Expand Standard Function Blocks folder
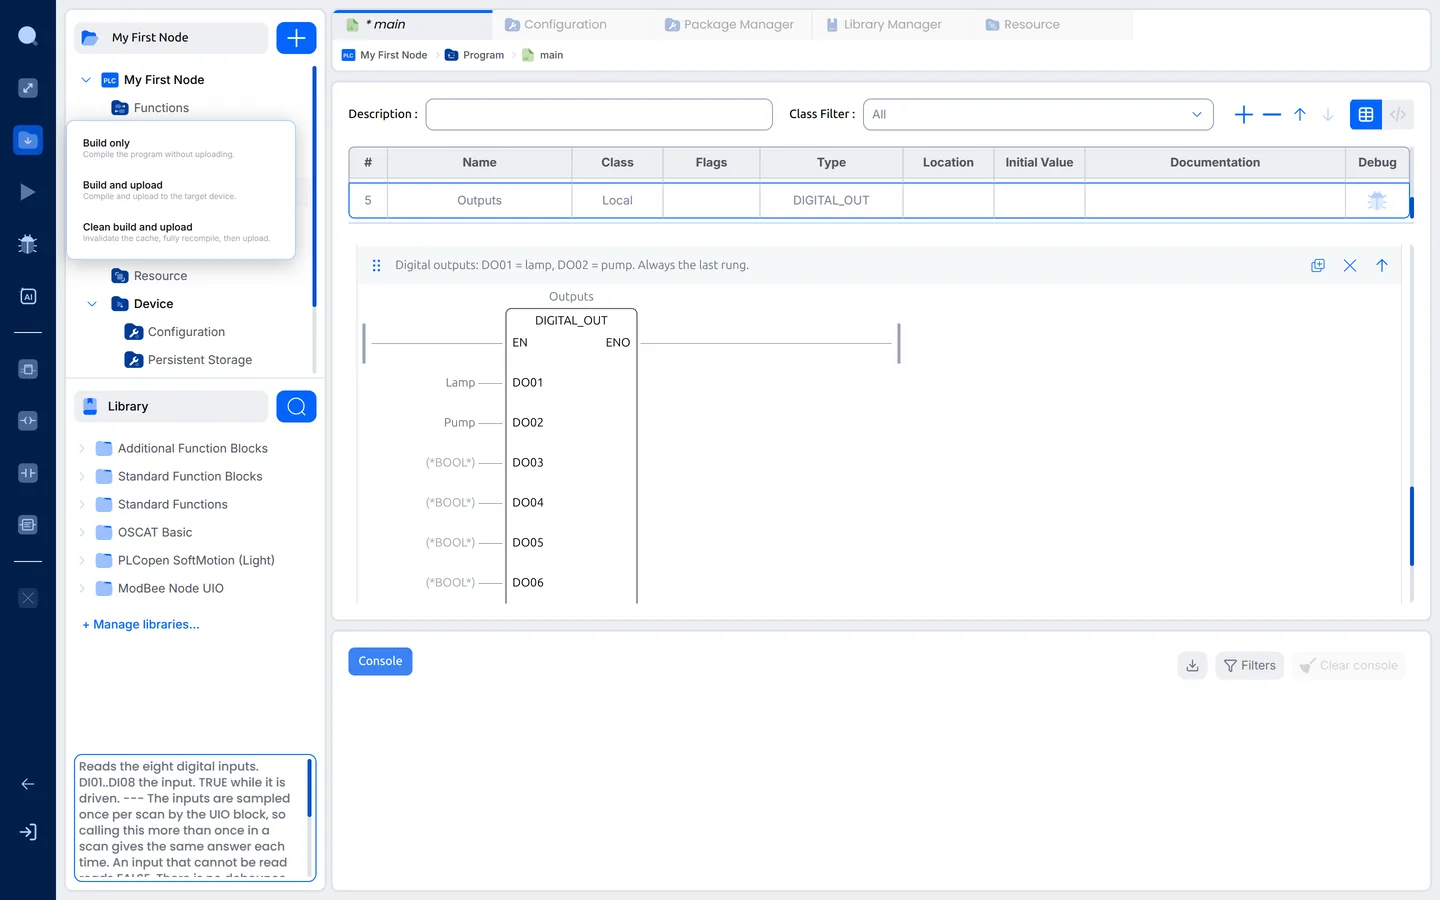Screen dimensions: 1440x900 click(82, 477)
